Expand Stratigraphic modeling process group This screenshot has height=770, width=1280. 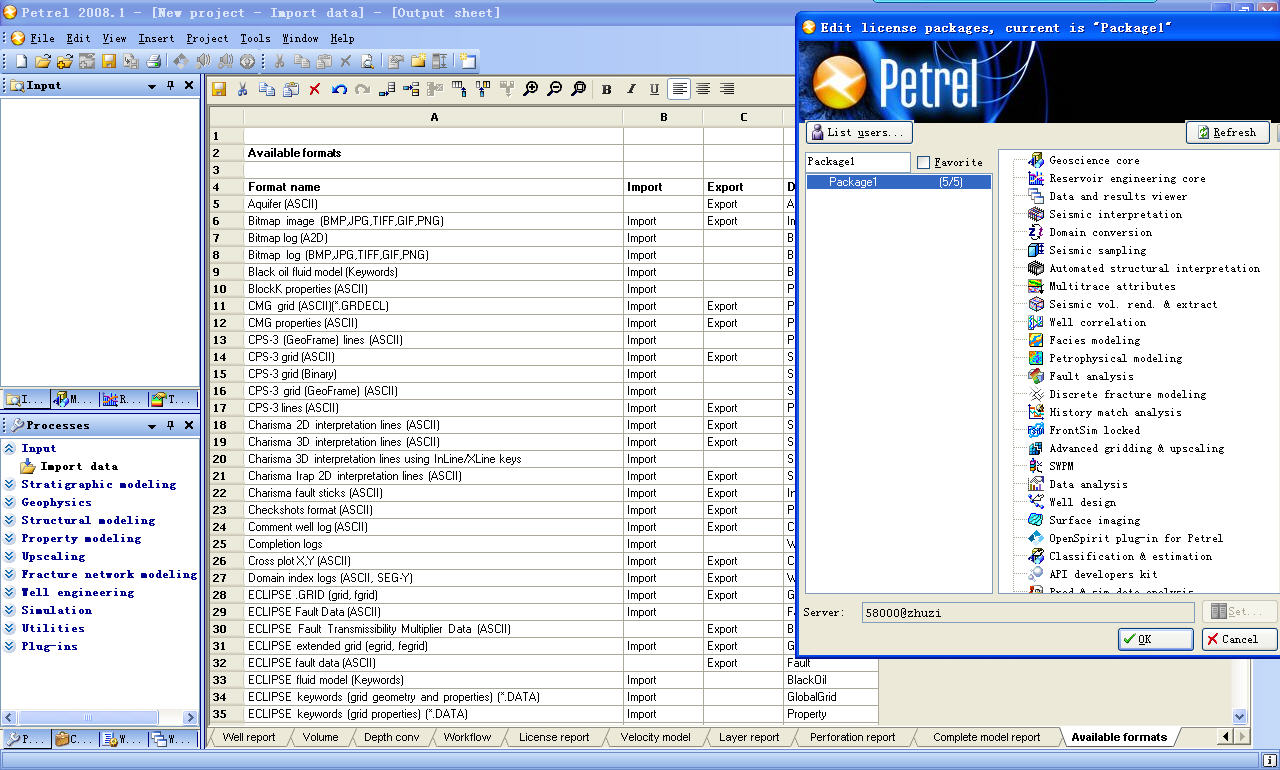[10, 485]
